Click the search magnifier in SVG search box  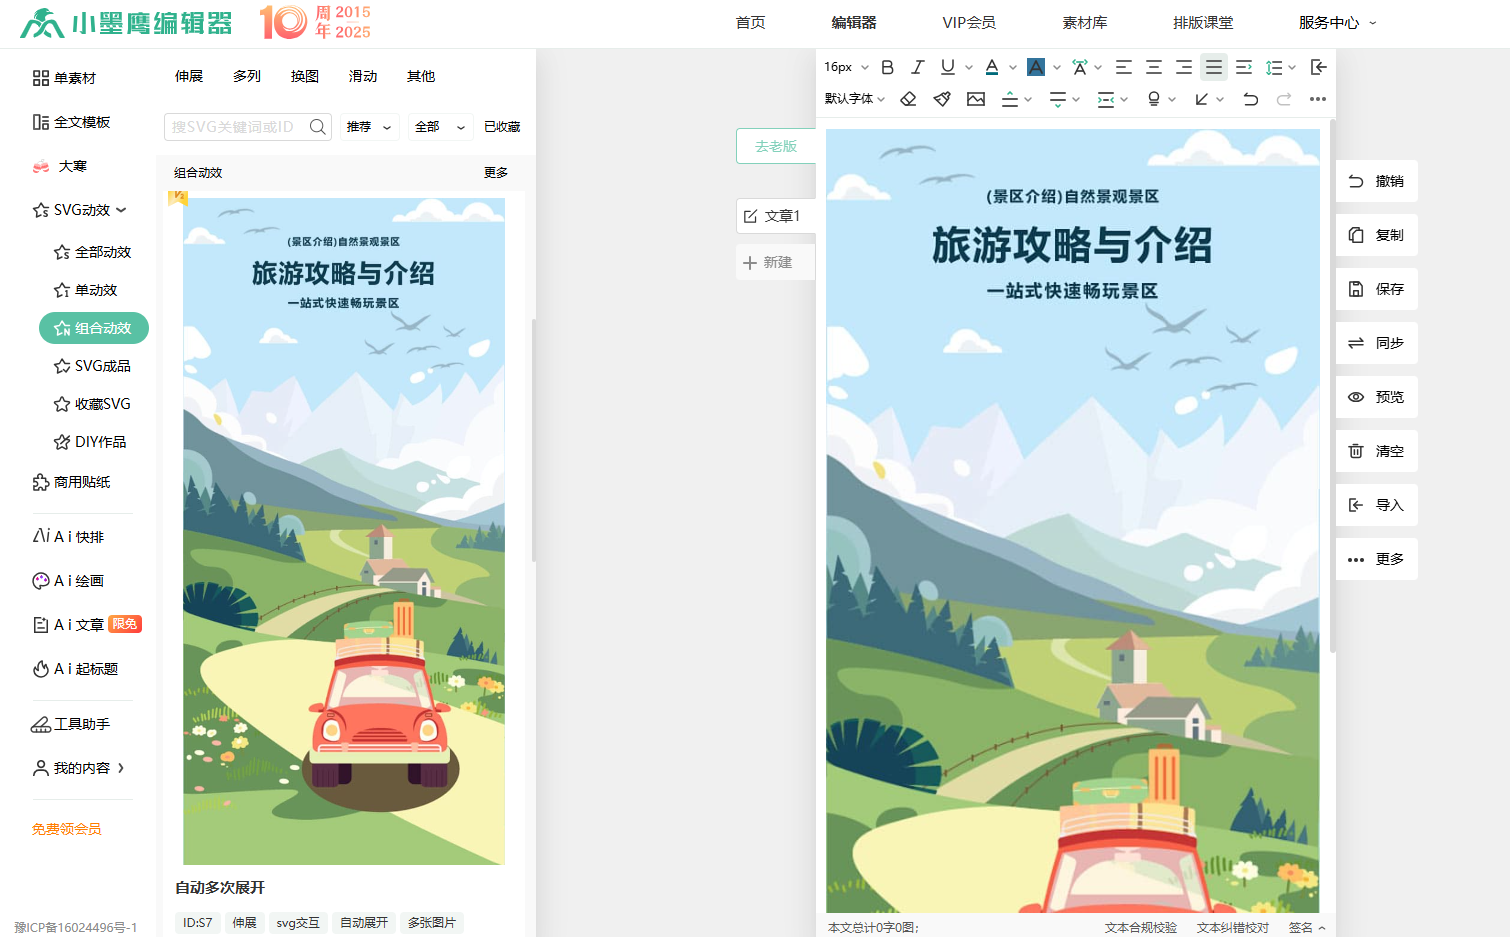click(318, 127)
